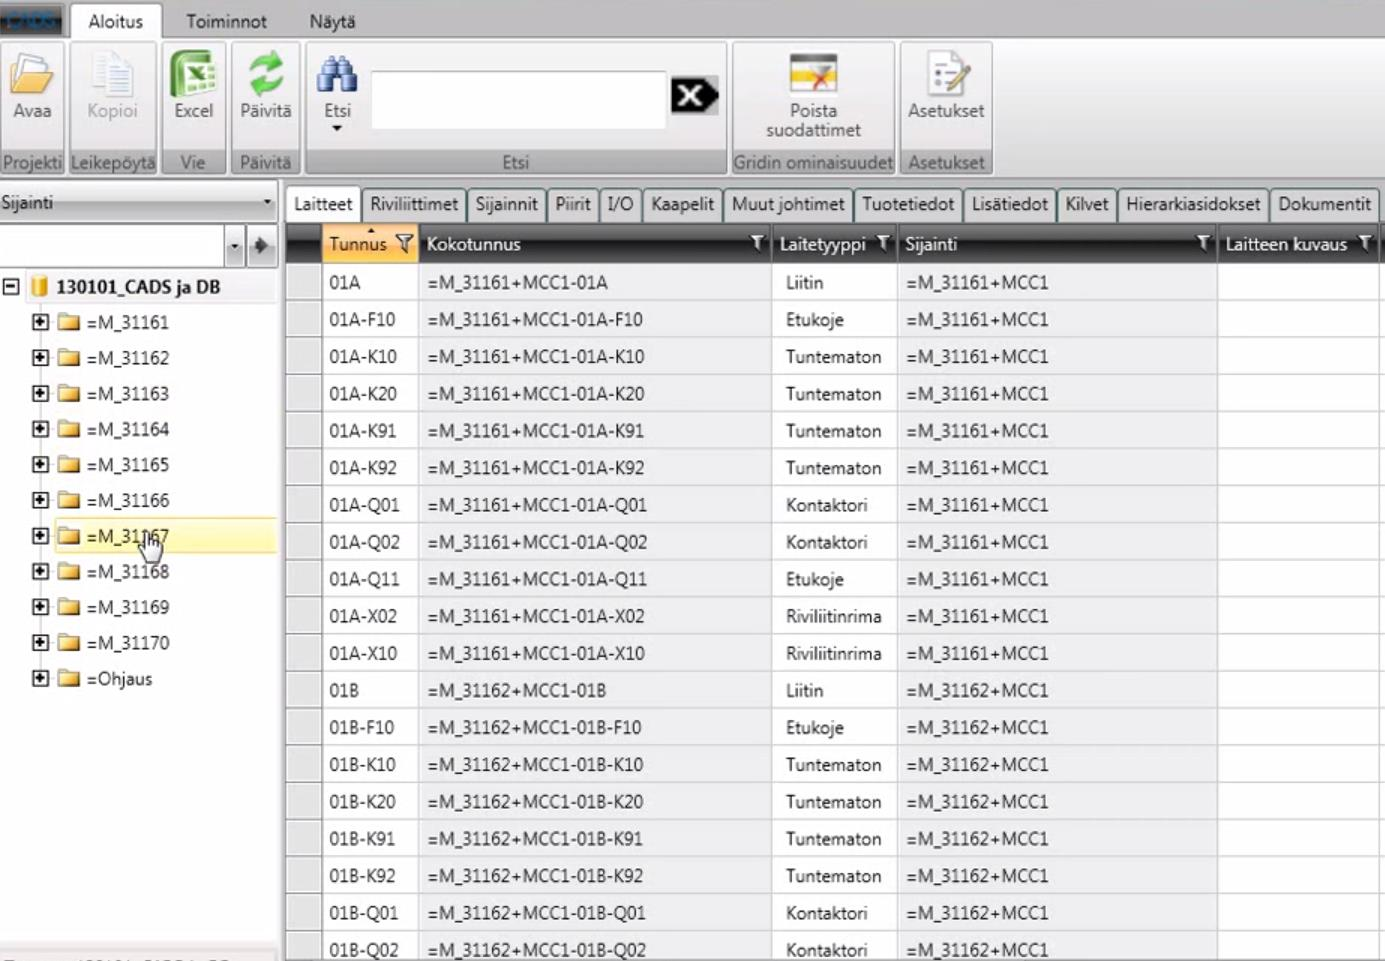Expand the =M_31163 node
Image resolution: width=1385 pixels, height=961 pixels.
[x=40, y=393]
